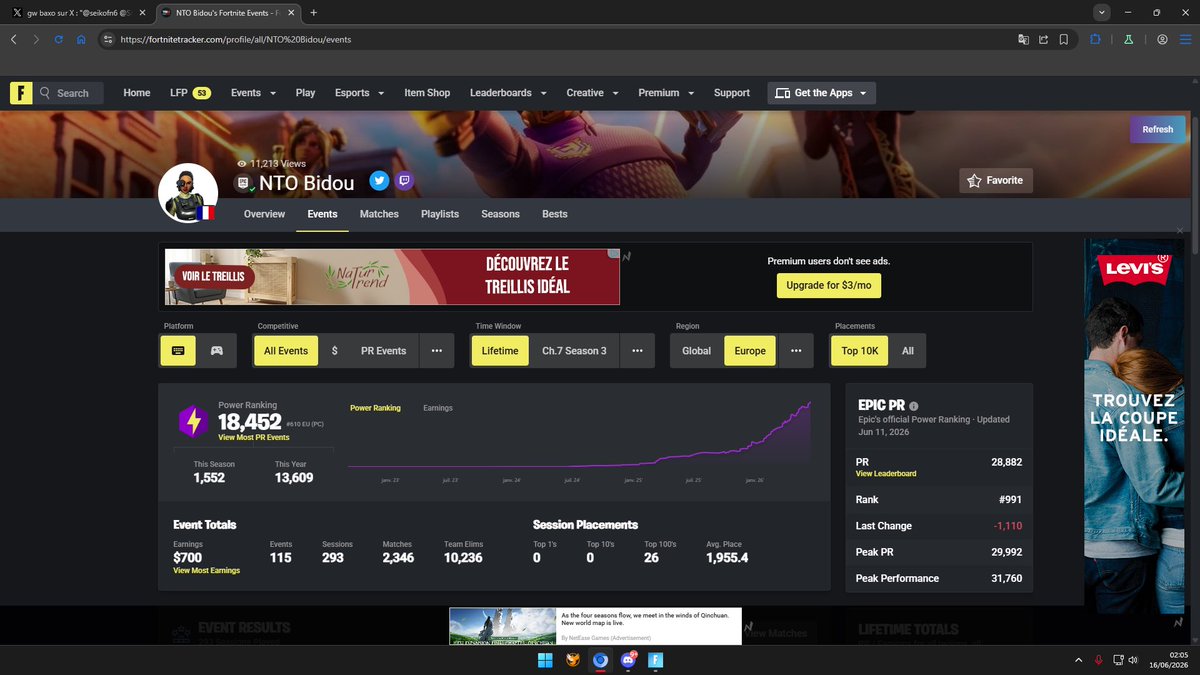Open View Most Earnings link

coord(207,570)
